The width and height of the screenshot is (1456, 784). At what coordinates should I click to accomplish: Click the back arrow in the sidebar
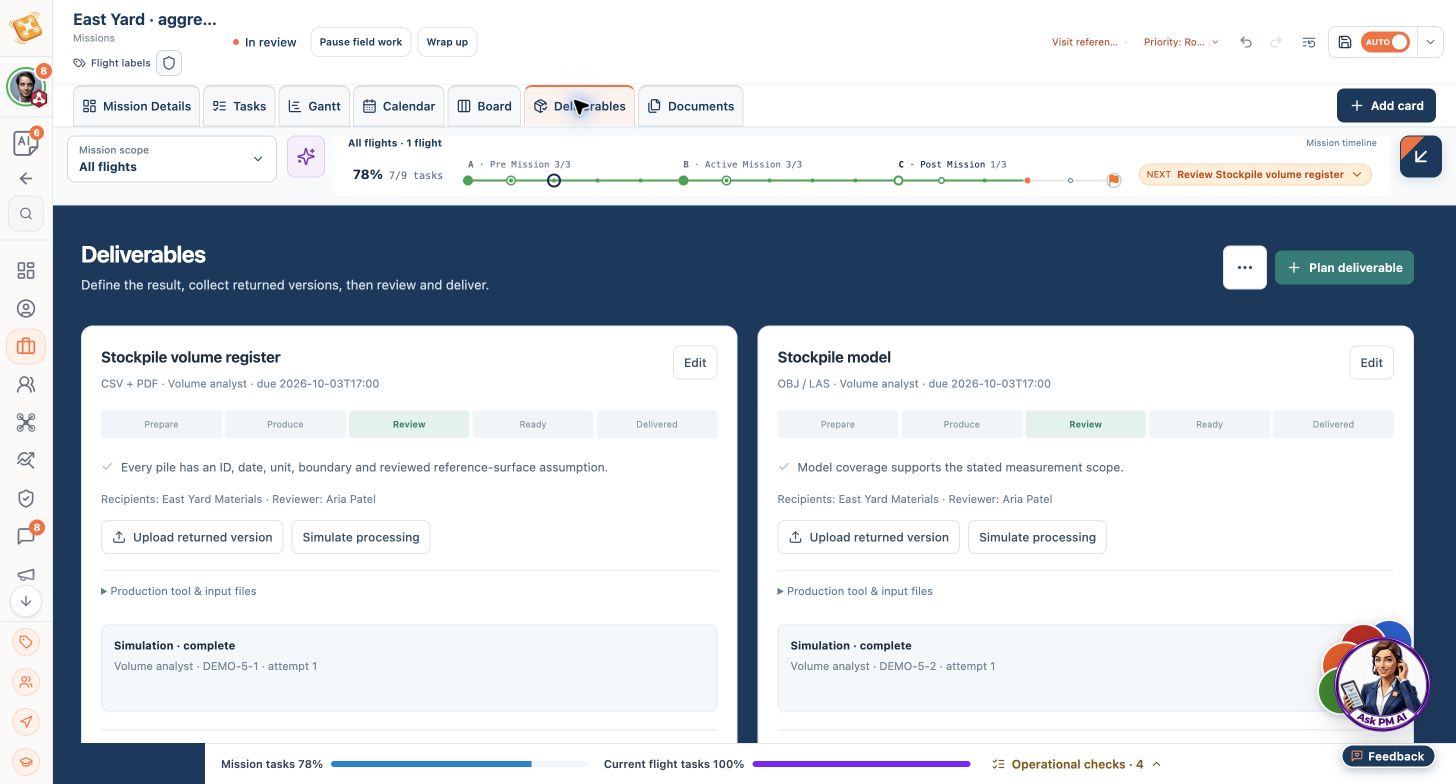point(26,179)
